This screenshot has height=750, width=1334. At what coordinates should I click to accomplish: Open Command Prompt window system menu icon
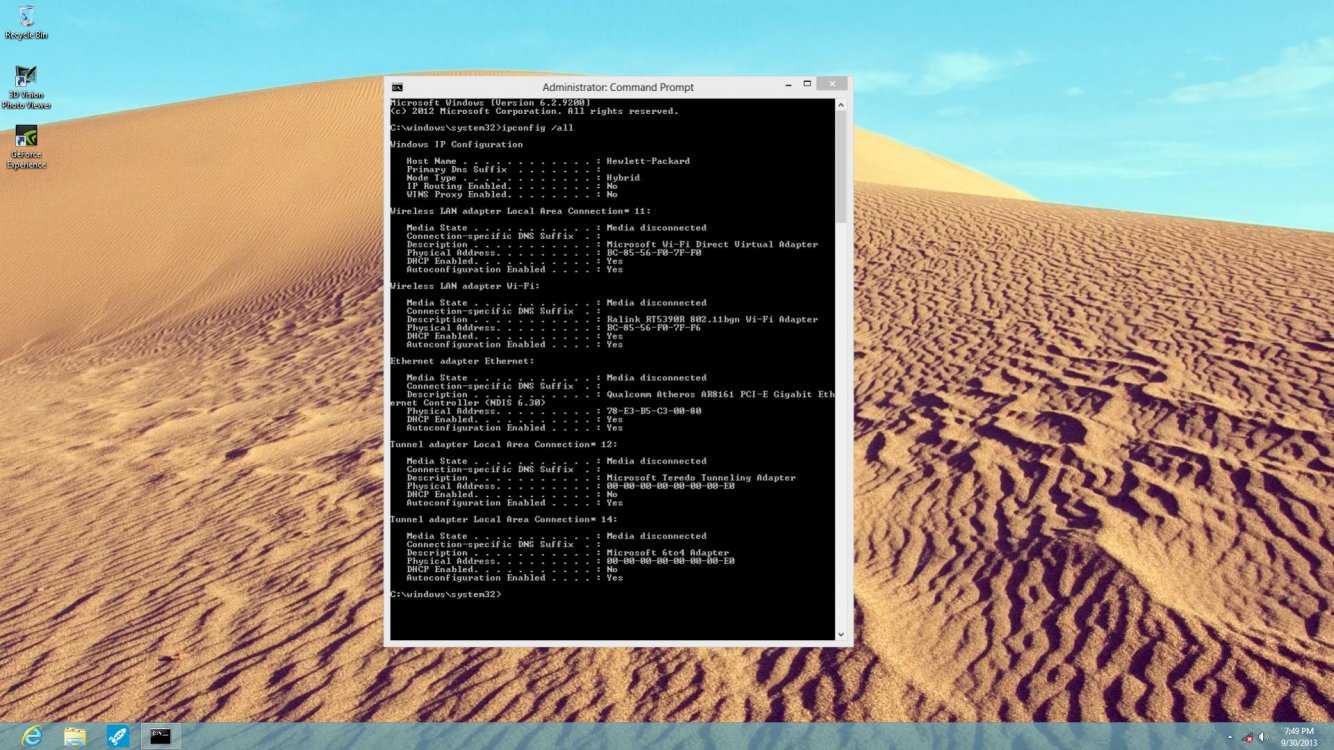pyautogui.click(x=397, y=87)
